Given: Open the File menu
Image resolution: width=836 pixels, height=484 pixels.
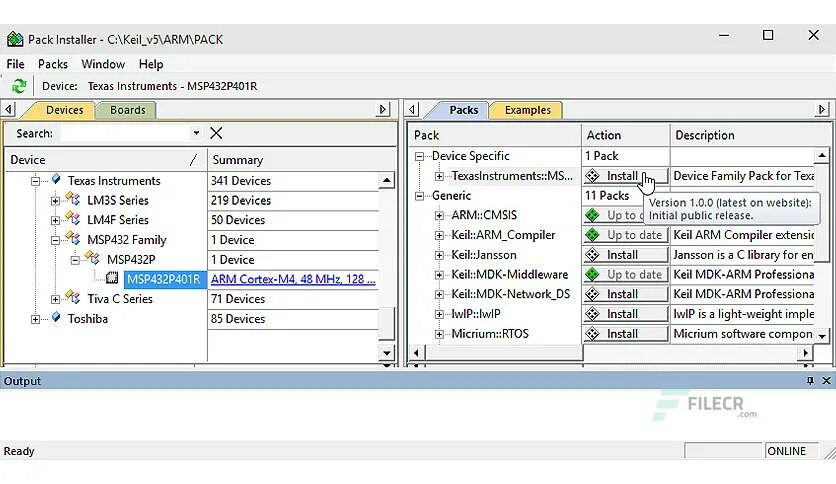Looking at the screenshot, I should tap(15, 64).
